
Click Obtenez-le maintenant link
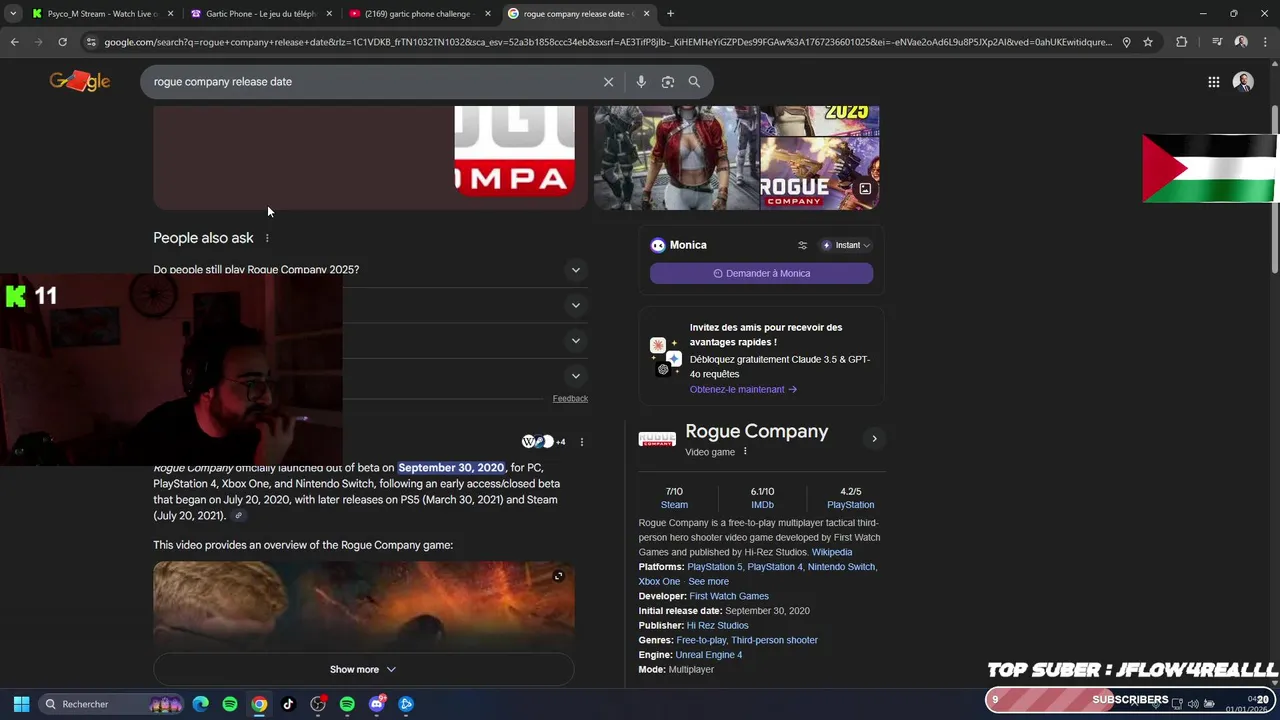tap(743, 390)
